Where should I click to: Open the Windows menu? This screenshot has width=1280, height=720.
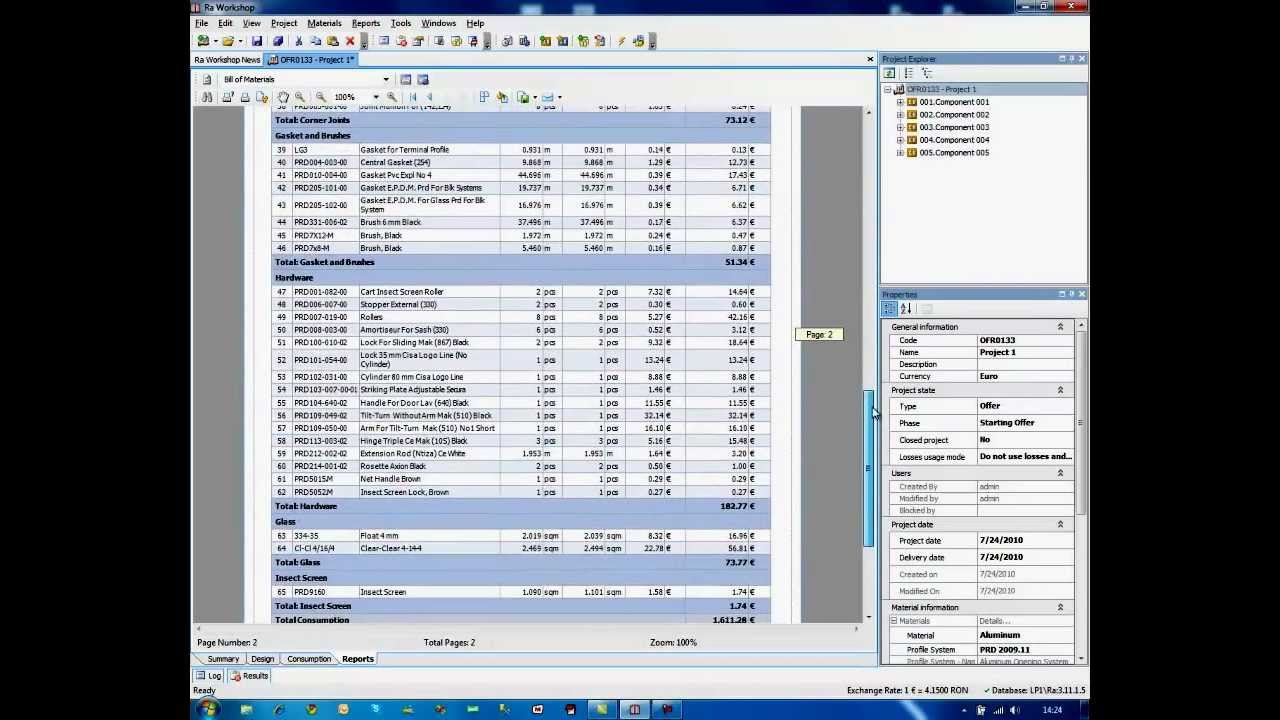click(438, 23)
